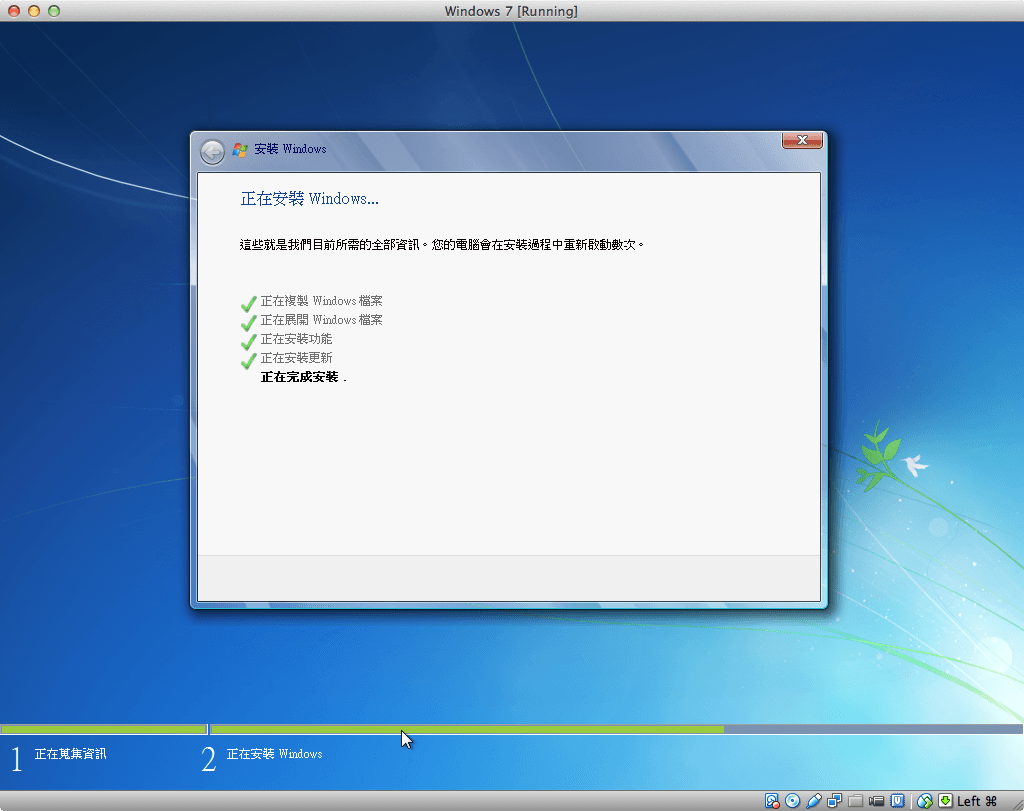Select the virtual displays status icon

point(834,800)
